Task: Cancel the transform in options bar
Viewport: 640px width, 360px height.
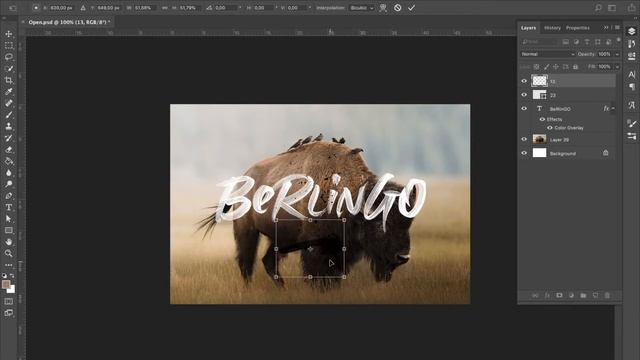Action: (x=398, y=8)
